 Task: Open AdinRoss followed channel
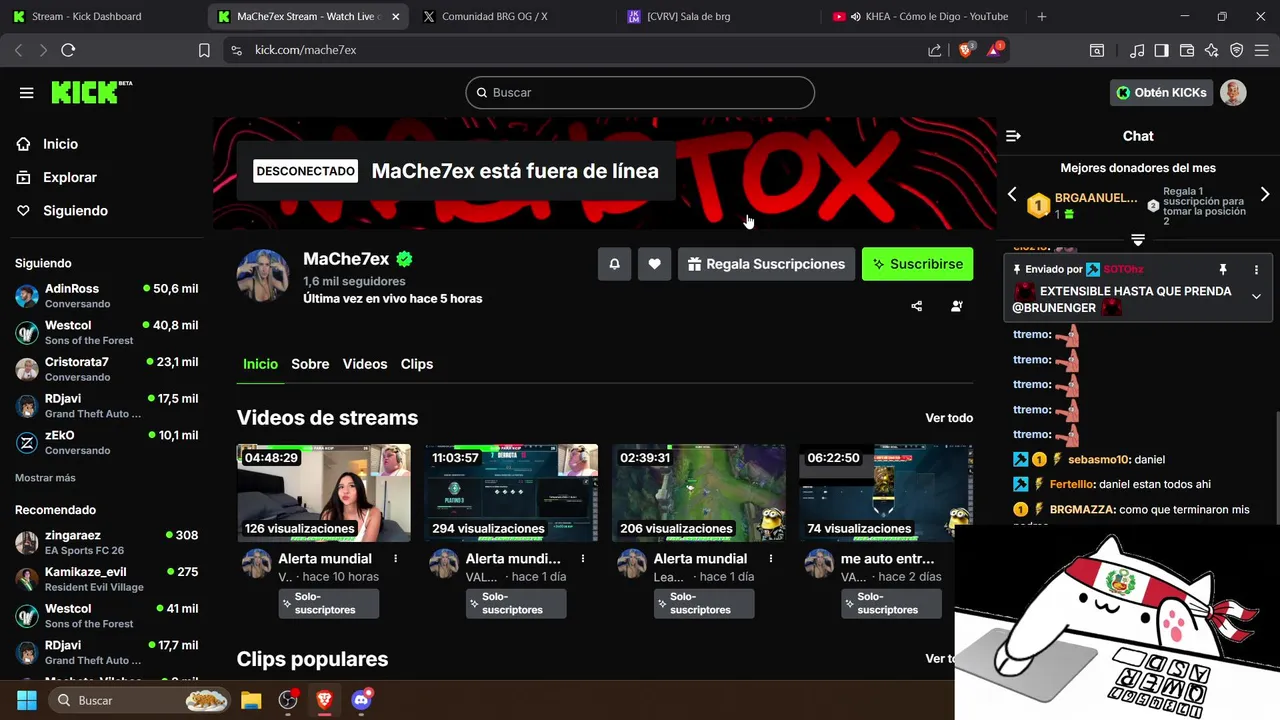pyautogui.click(x=106, y=295)
